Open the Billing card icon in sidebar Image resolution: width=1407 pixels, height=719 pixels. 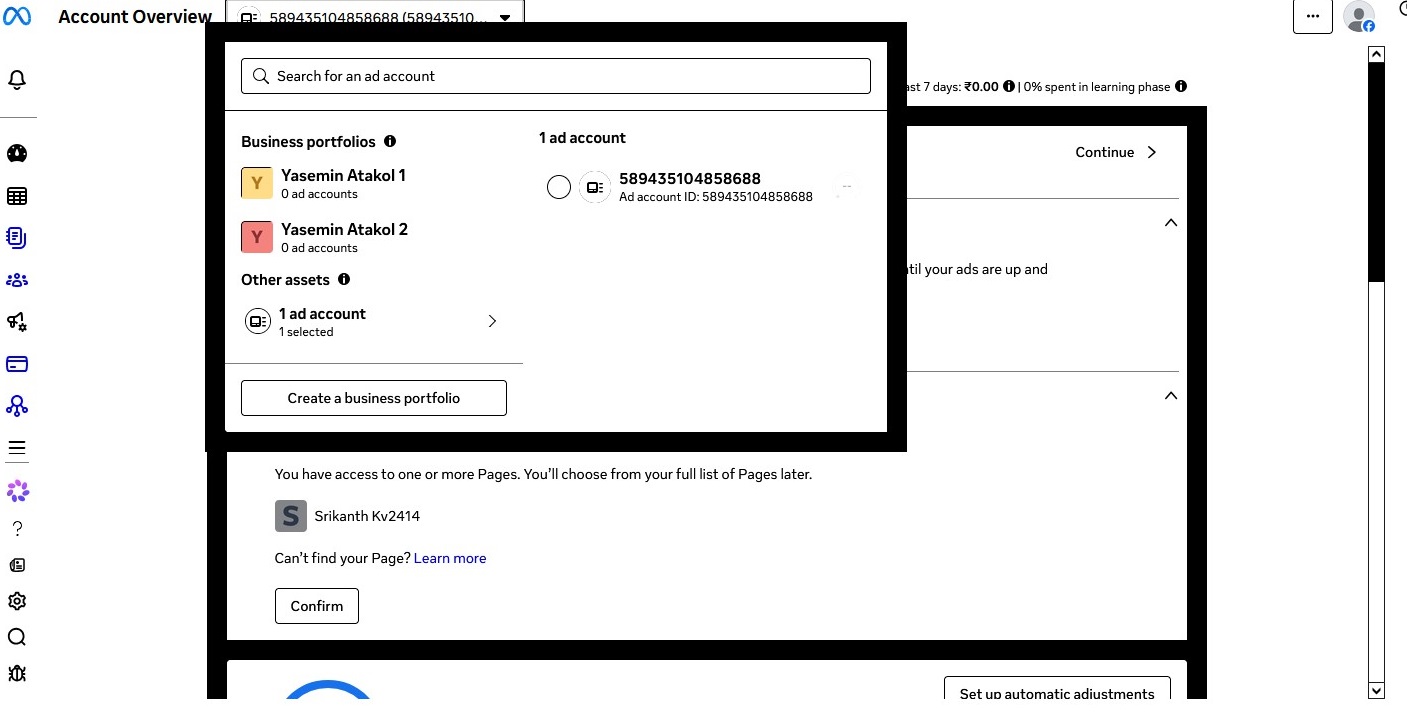(x=17, y=364)
